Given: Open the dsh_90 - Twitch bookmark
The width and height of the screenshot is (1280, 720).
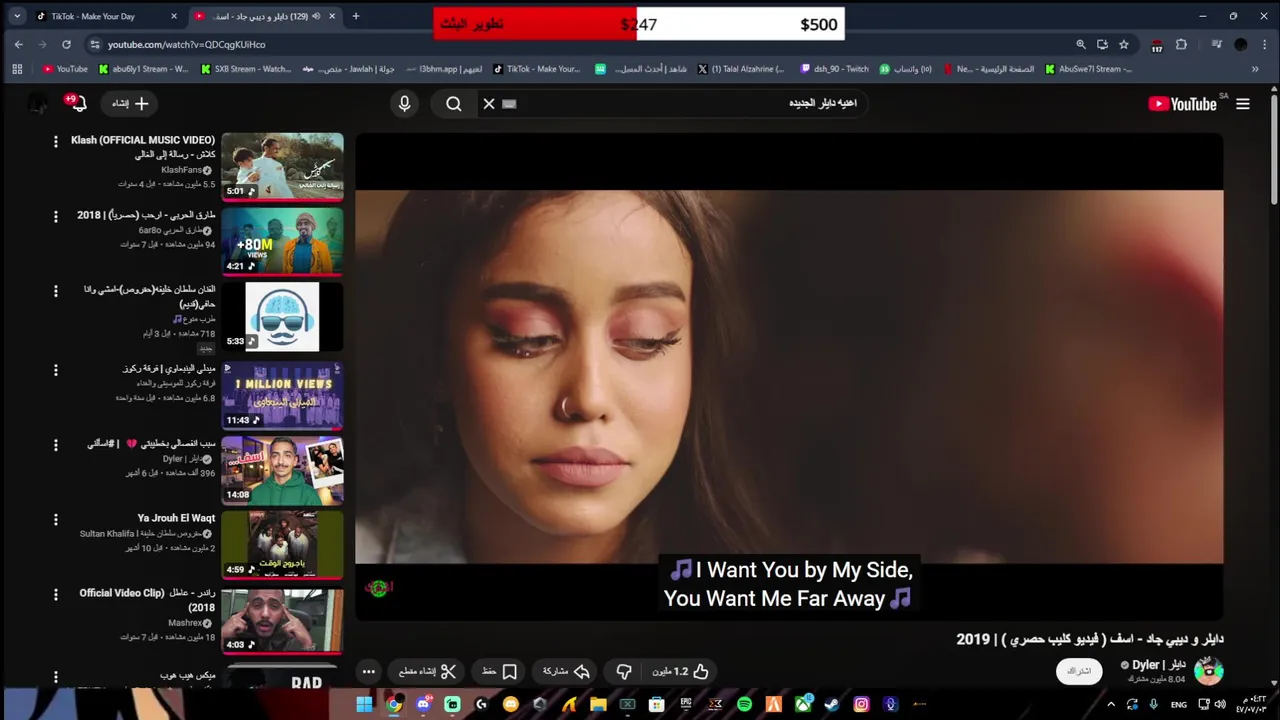Looking at the screenshot, I should 834,69.
